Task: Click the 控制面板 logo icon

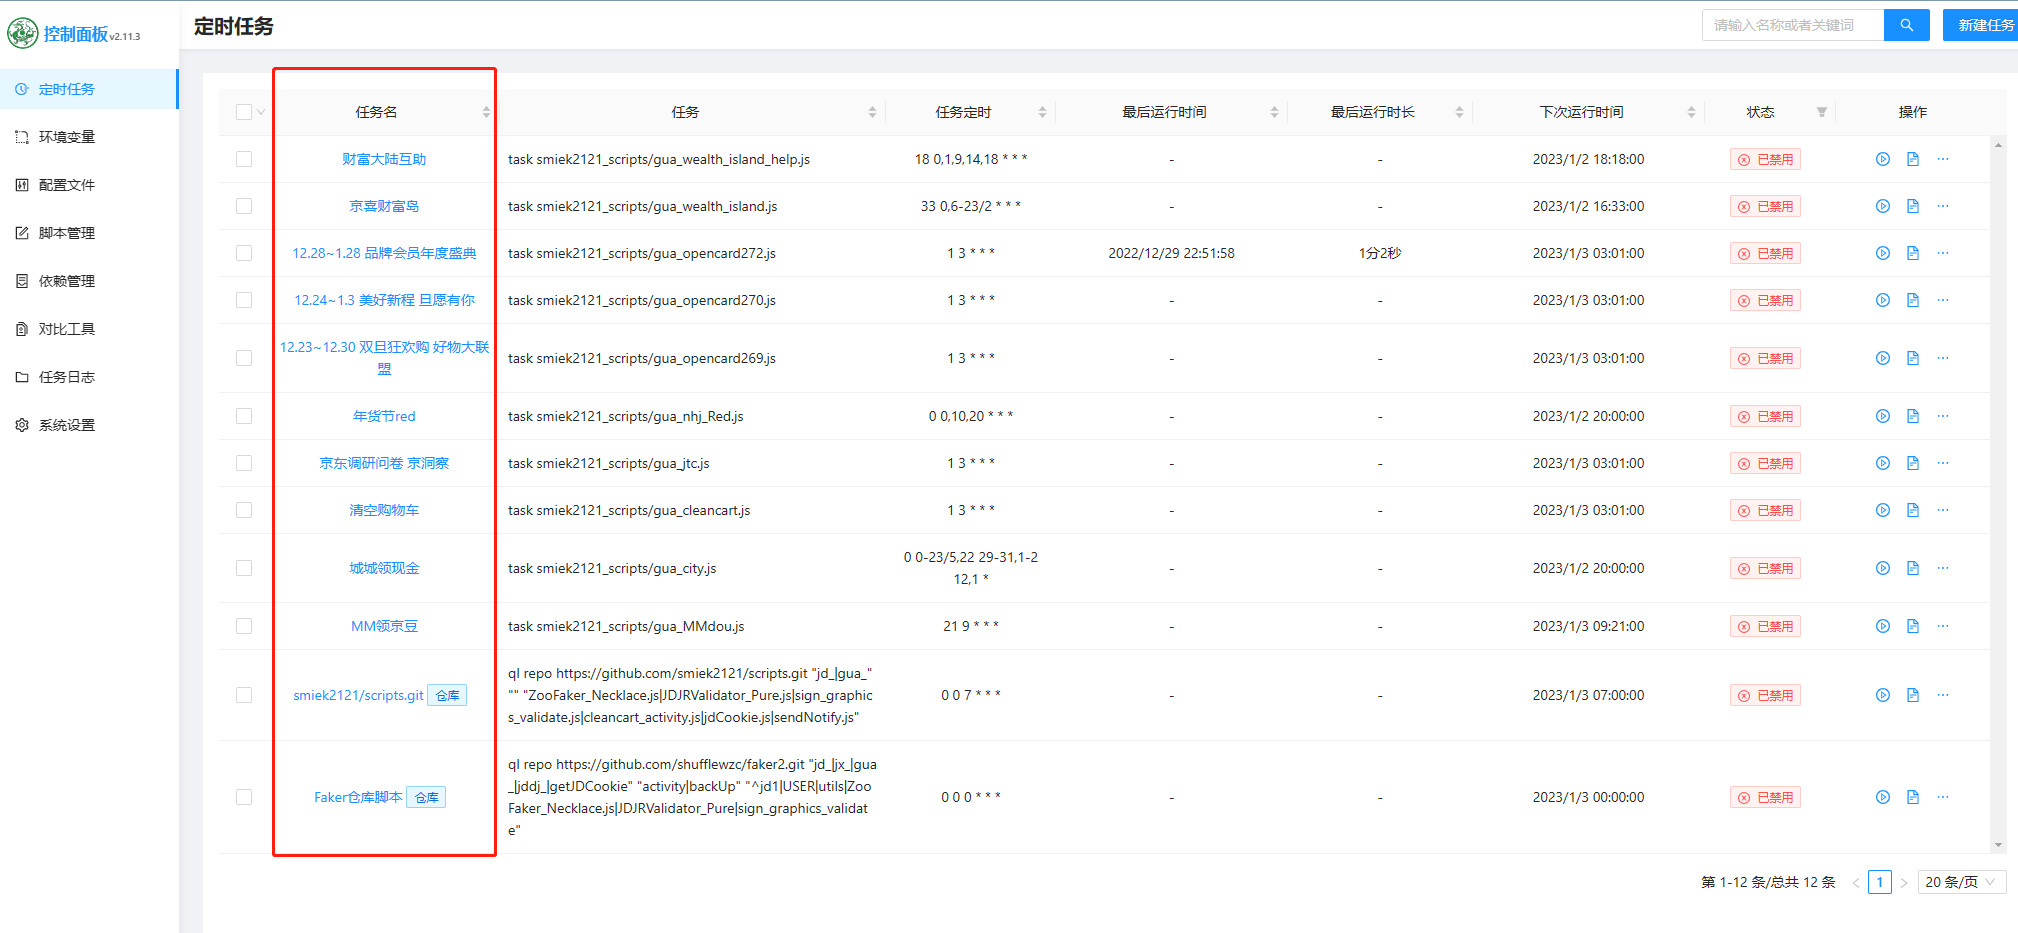Action: click(x=22, y=33)
